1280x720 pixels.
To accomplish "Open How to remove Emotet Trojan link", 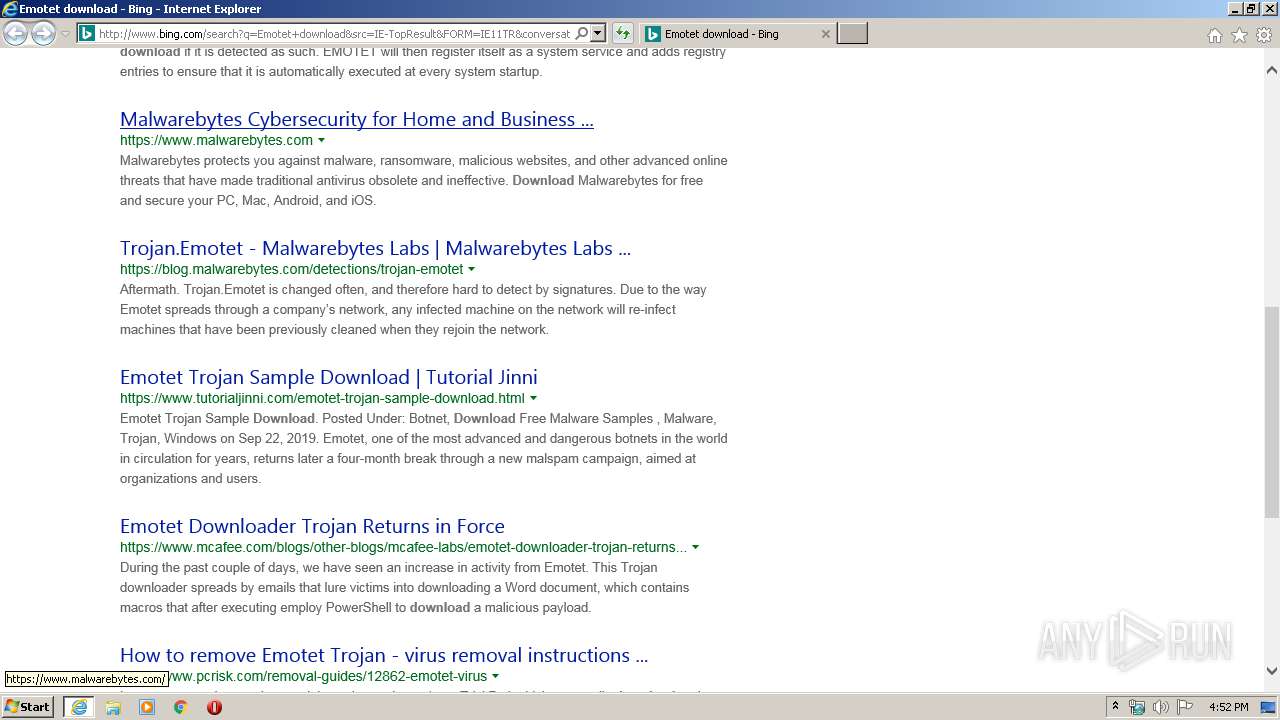I will coord(384,655).
